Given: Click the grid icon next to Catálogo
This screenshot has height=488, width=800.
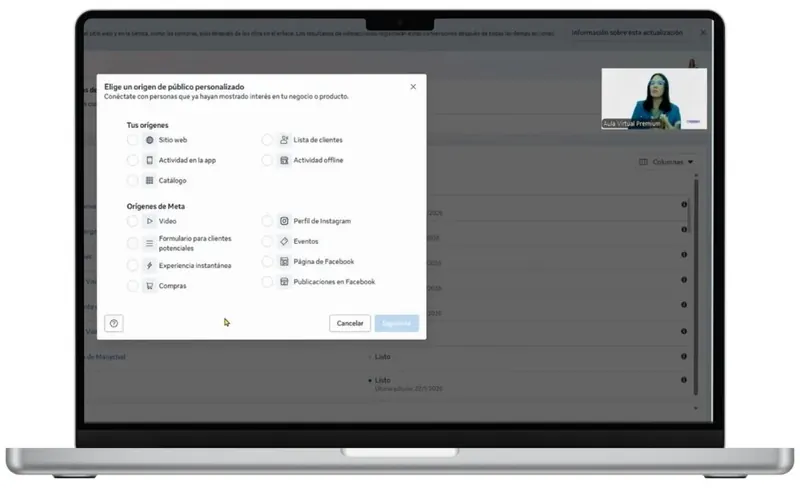Looking at the screenshot, I should click(x=149, y=180).
